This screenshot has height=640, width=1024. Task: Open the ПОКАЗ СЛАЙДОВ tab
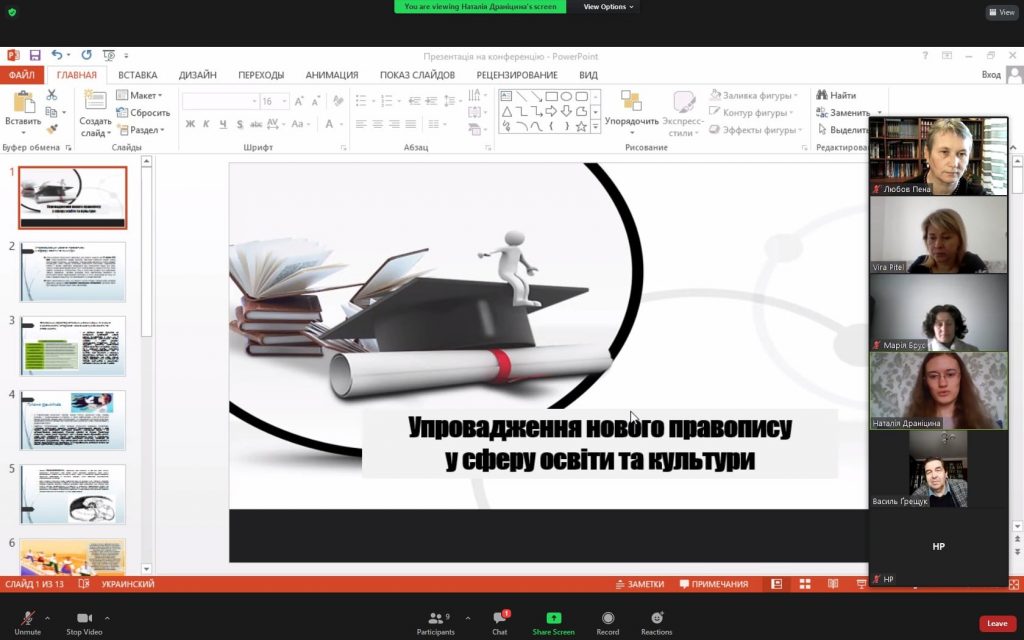[x=417, y=74]
